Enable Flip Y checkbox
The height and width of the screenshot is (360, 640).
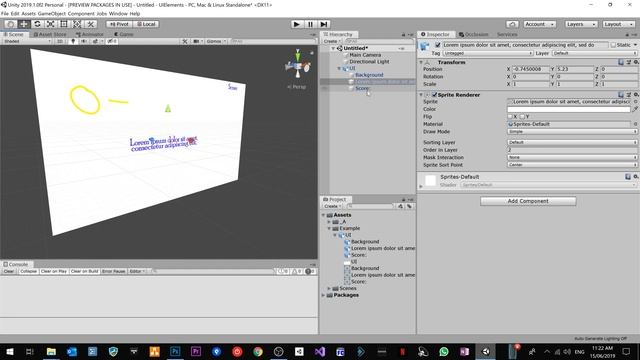pos(522,116)
